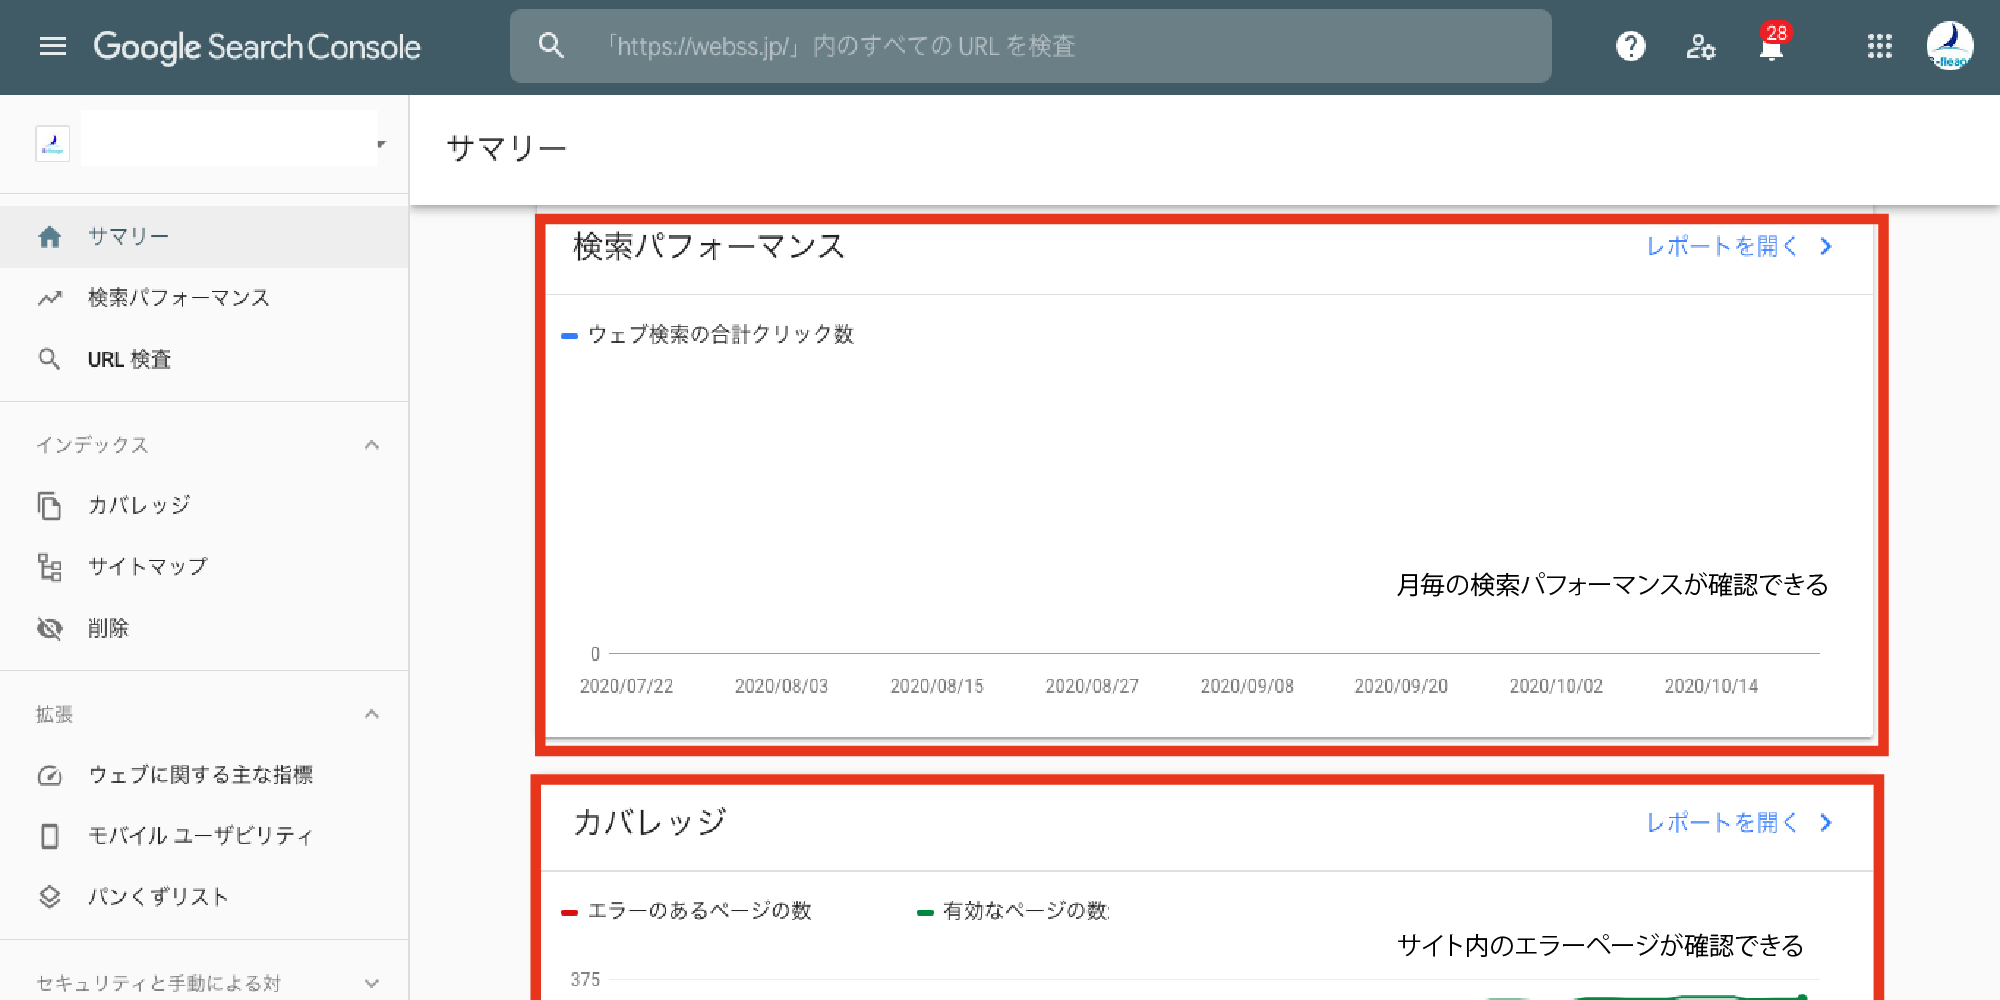
Task: Click the phone icon for モバイル ユーザビリティ
Action: tap(50, 836)
